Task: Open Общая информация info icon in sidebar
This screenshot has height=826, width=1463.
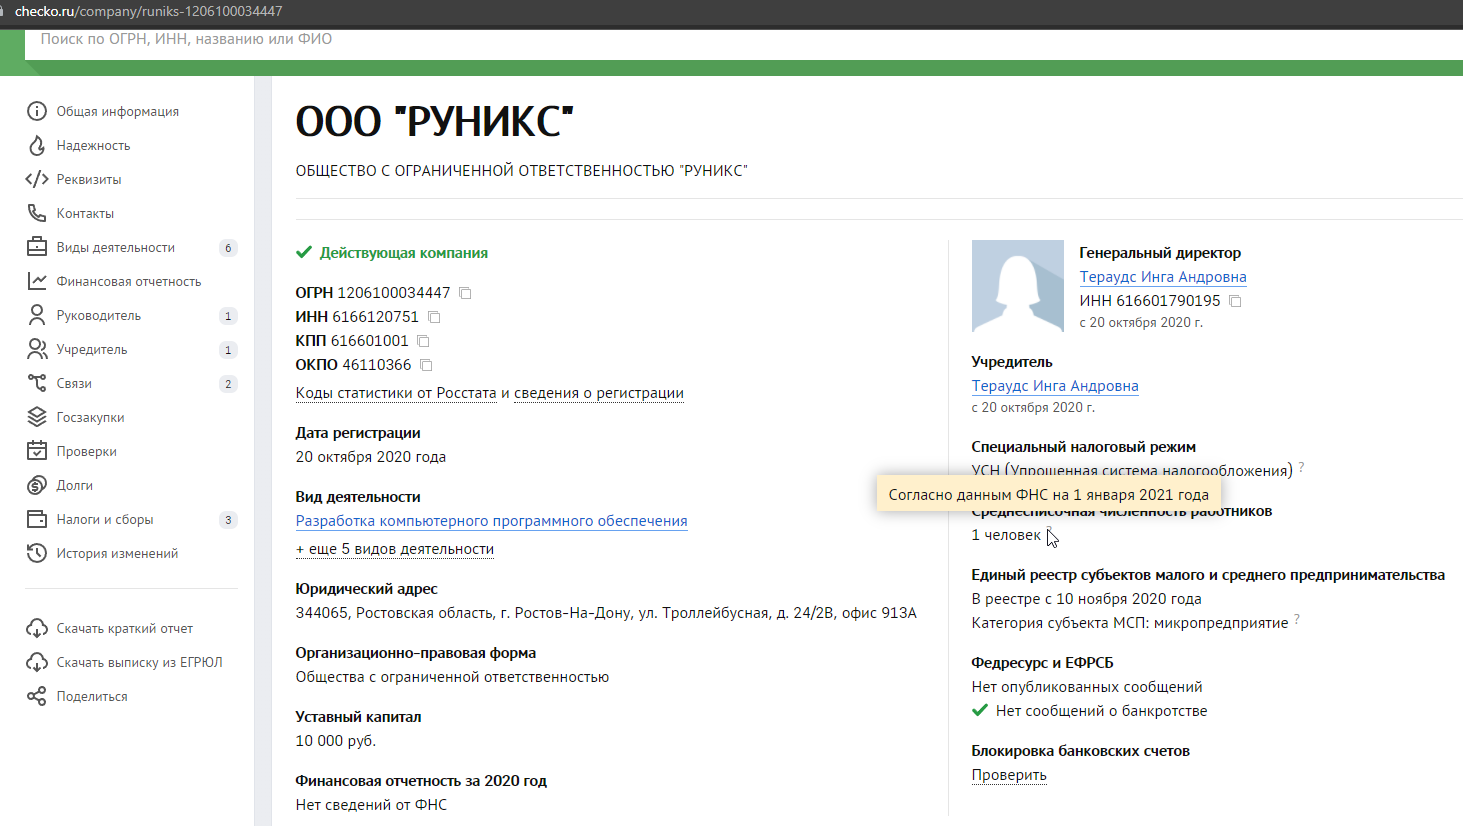Action: click(37, 111)
